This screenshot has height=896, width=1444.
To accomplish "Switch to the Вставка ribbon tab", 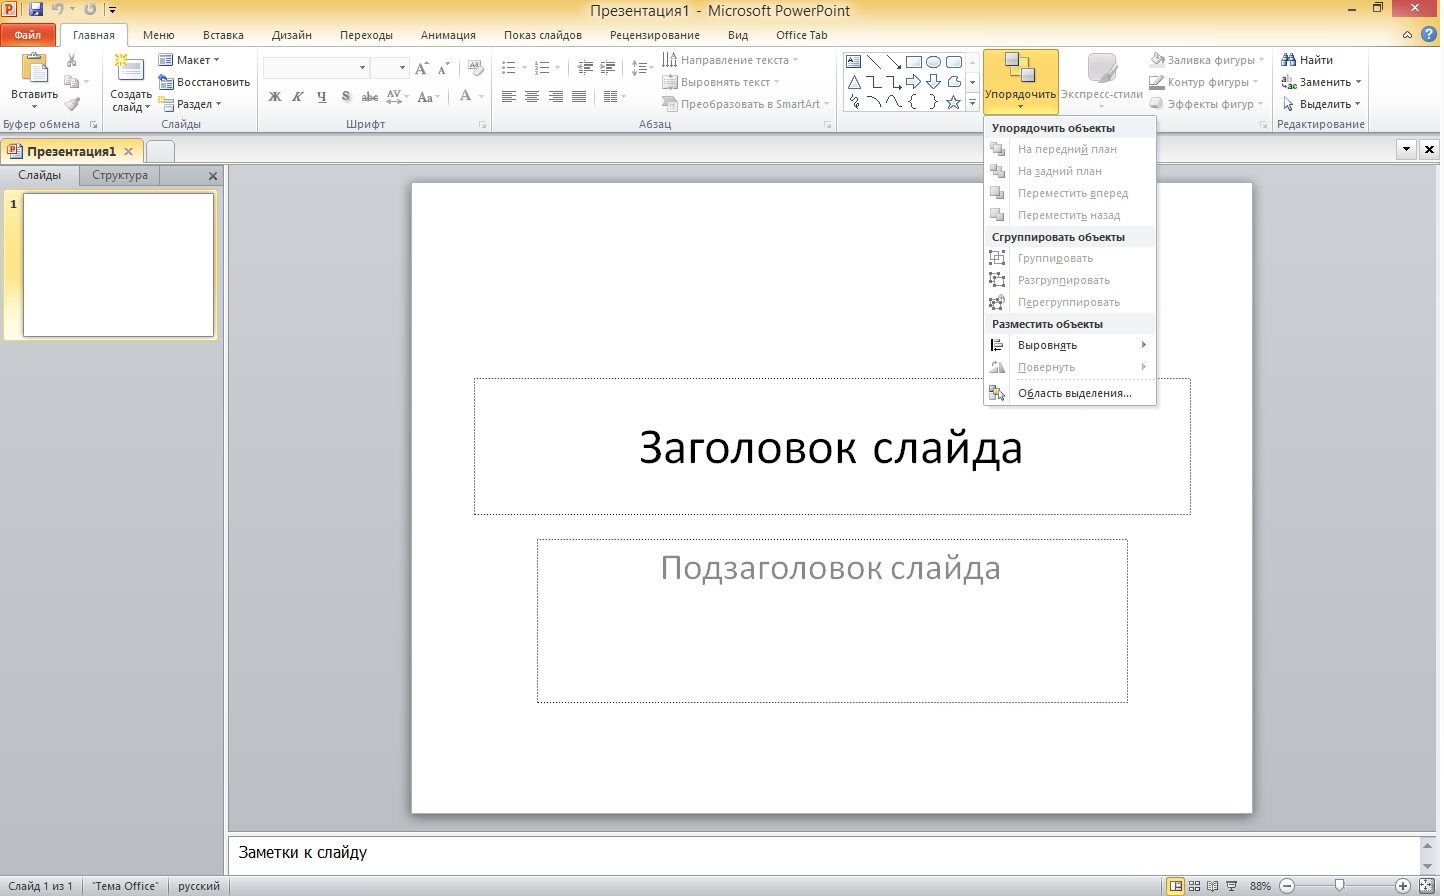I will click(x=223, y=35).
